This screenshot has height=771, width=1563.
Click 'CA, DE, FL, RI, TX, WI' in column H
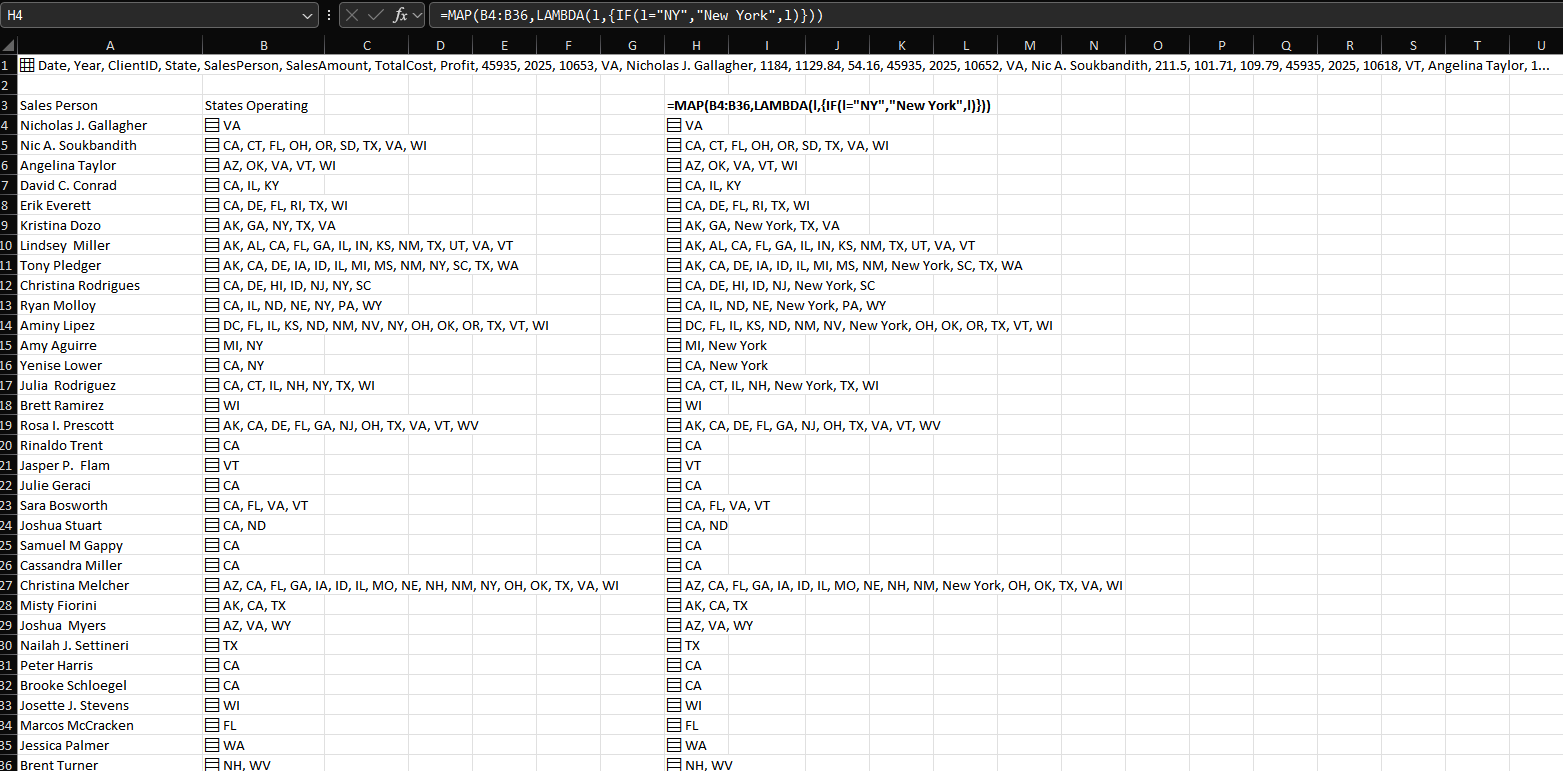748,205
